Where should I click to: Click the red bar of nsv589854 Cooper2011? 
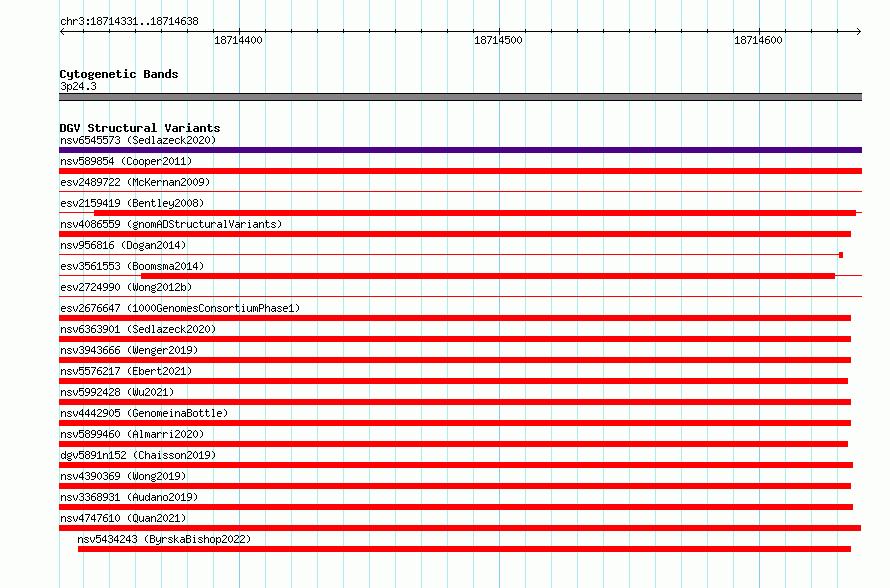(460, 171)
